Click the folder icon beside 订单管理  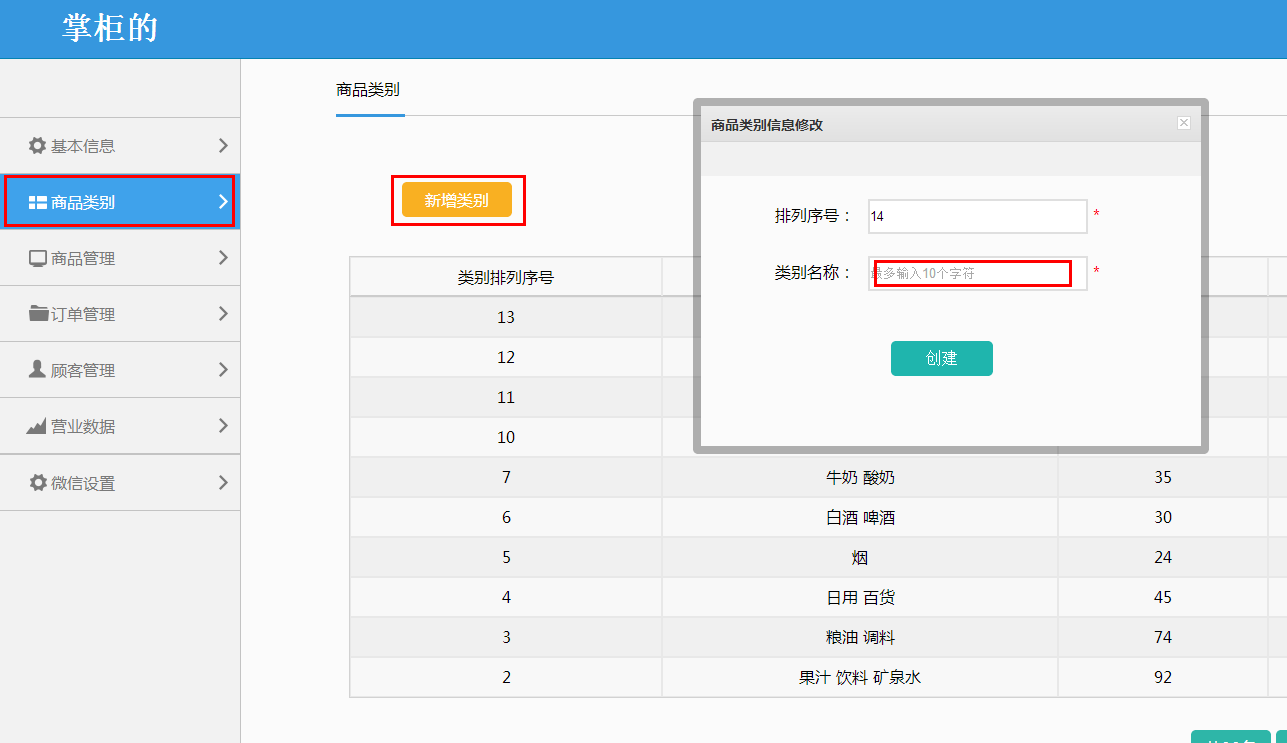pyautogui.click(x=38, y=315)
